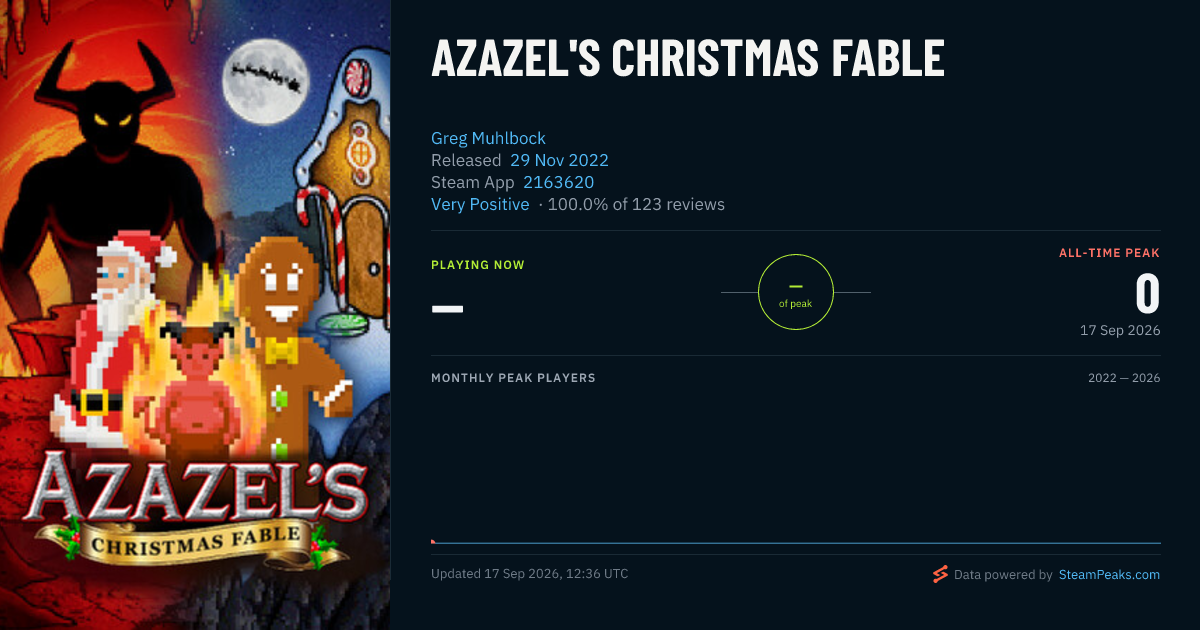Image resolution: width=1200 pixels, height=630 pixels.
Task: Open Steam App ID 2163620 link
Action: point(558,182)
